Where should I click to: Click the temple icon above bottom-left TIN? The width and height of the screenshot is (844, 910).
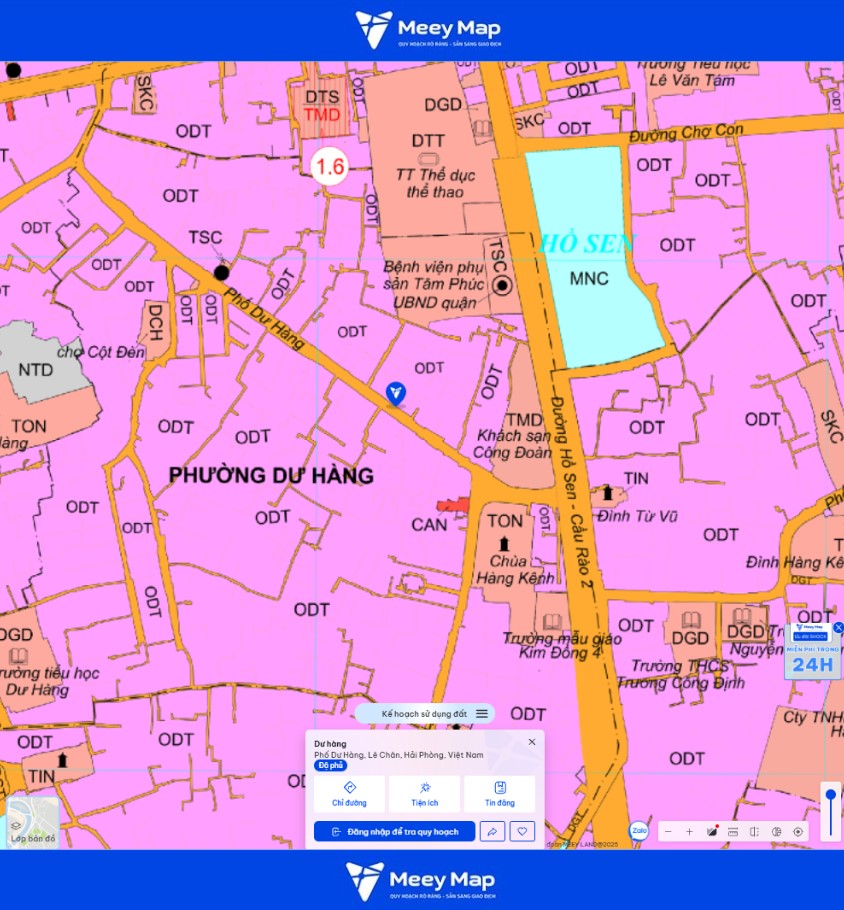(x=63, y=760)
